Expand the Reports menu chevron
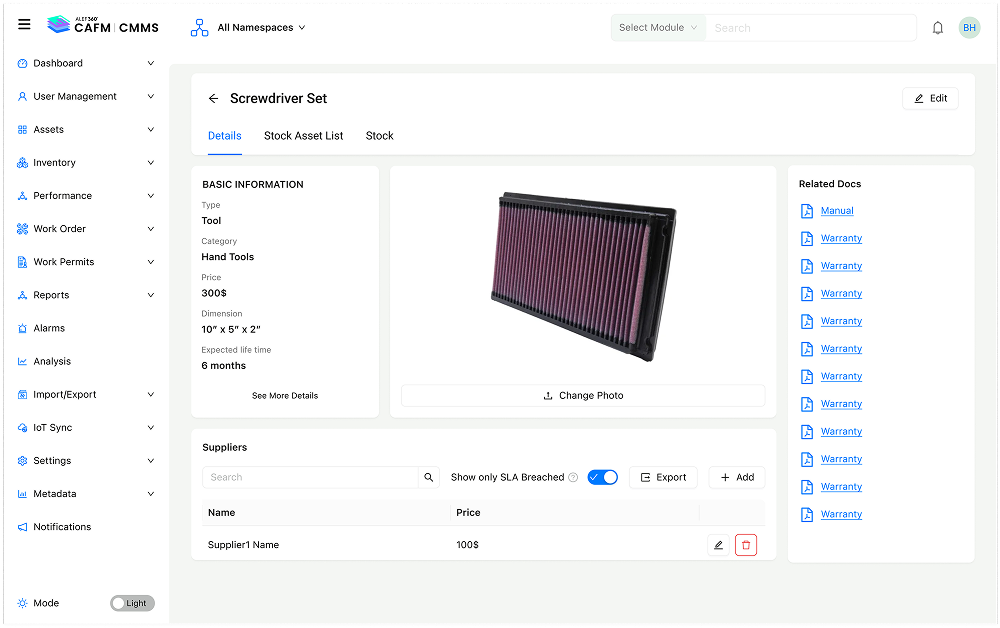 pos(151,295)
